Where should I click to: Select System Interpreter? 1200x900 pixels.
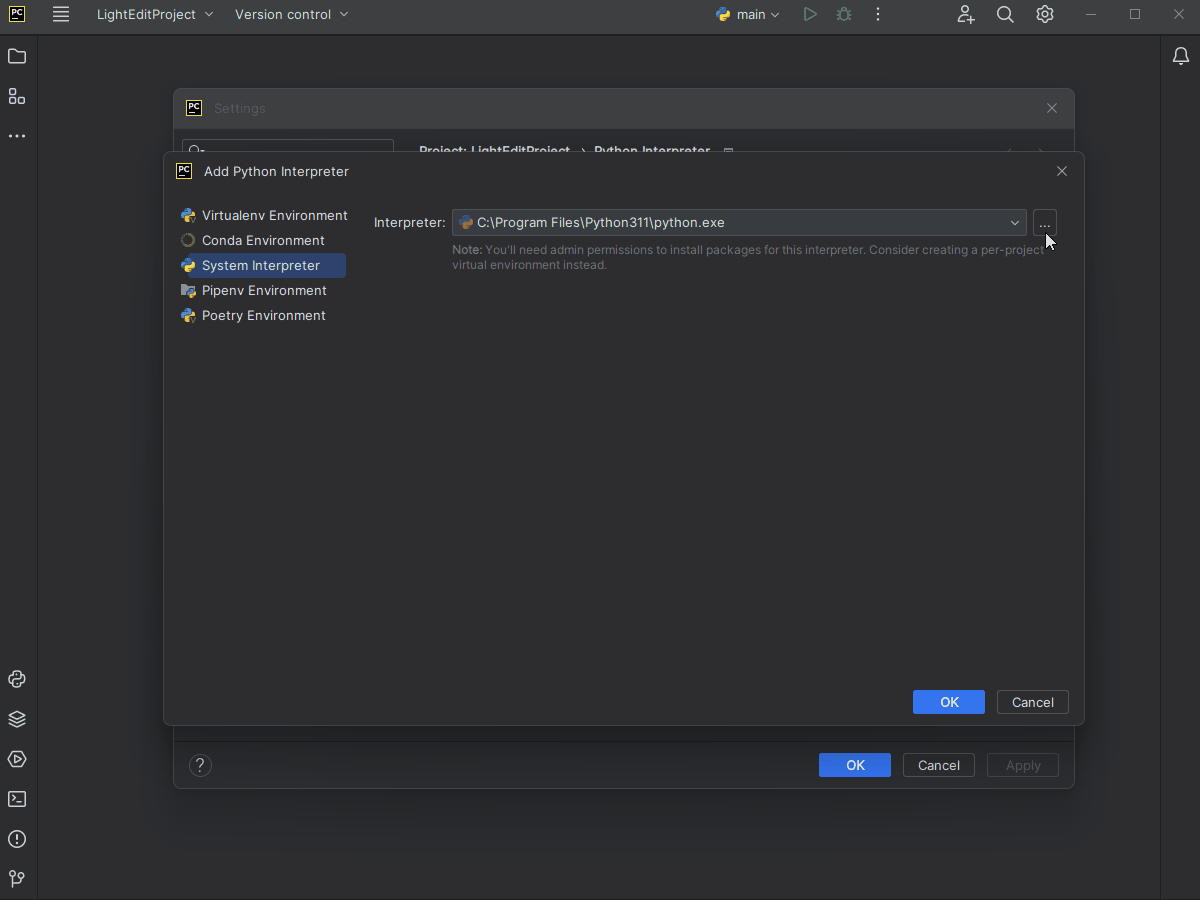(x=262, y=266)
